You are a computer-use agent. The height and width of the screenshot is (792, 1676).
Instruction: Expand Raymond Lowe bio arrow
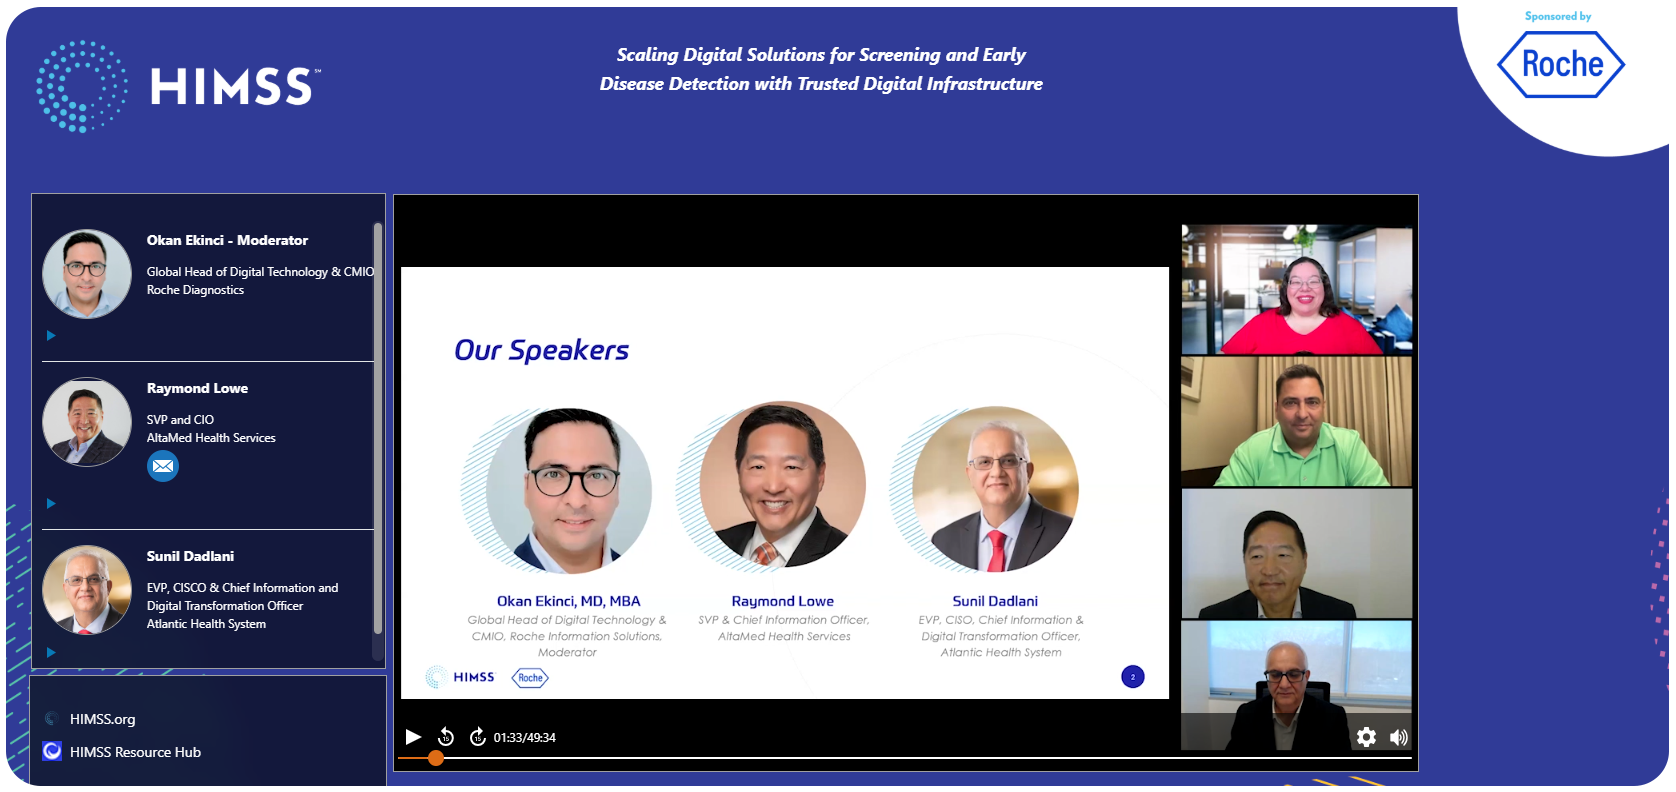pyautogui.click(x=51, y=504)
